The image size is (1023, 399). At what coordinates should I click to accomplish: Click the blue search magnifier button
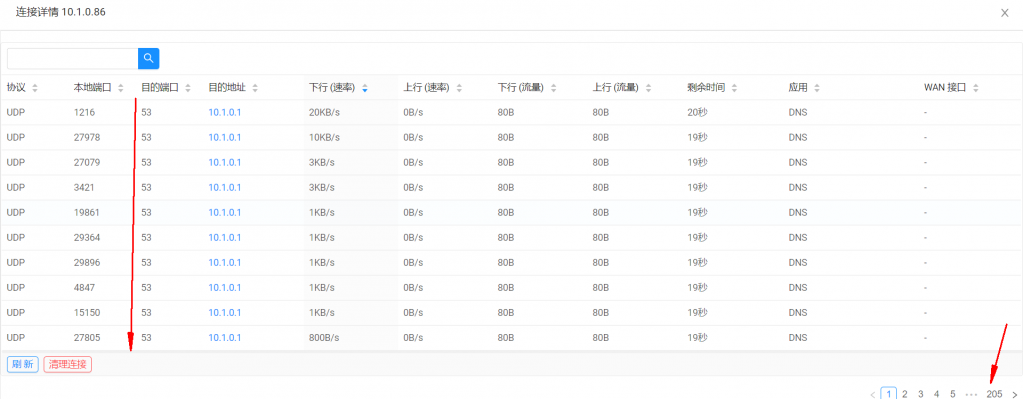coord(149,59)
